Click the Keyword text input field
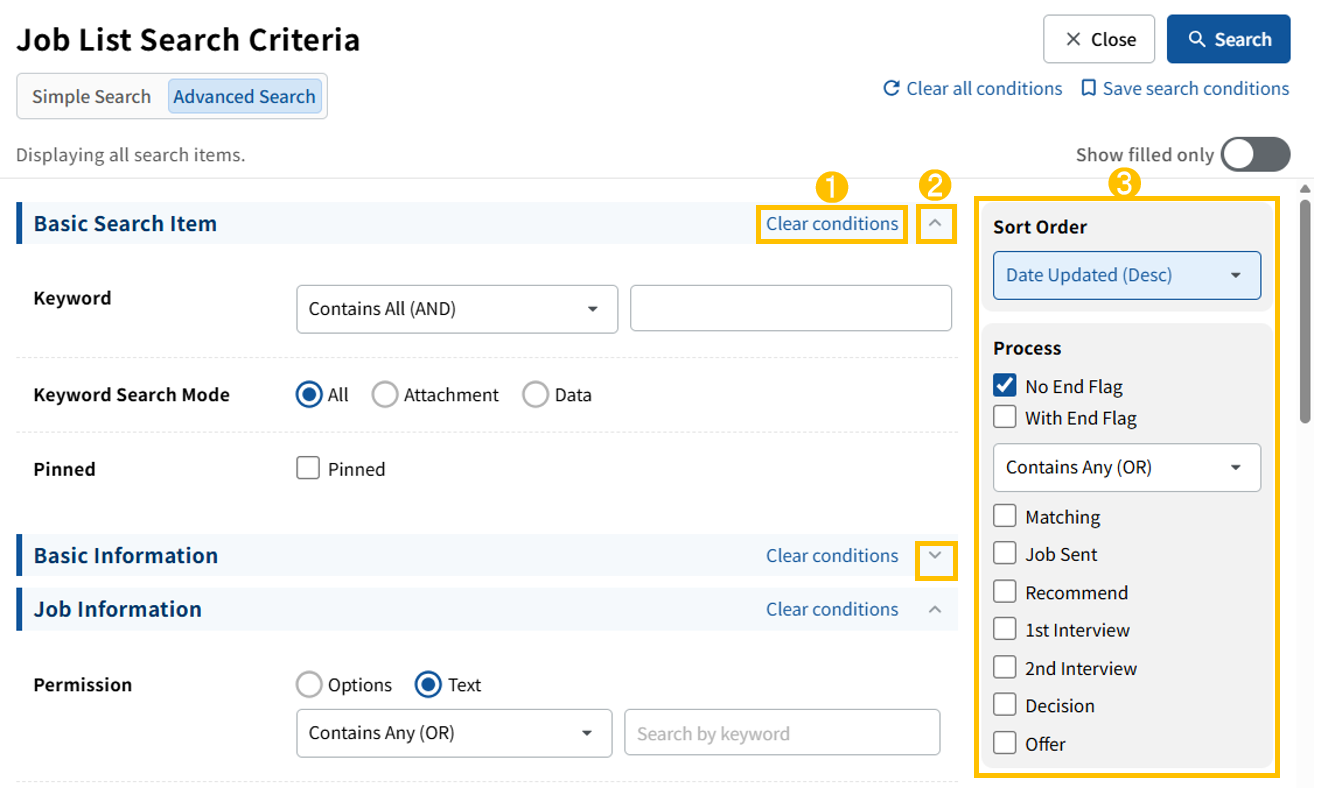The height and width of the screenshot is (799, 1317). [x=790, y=309]
